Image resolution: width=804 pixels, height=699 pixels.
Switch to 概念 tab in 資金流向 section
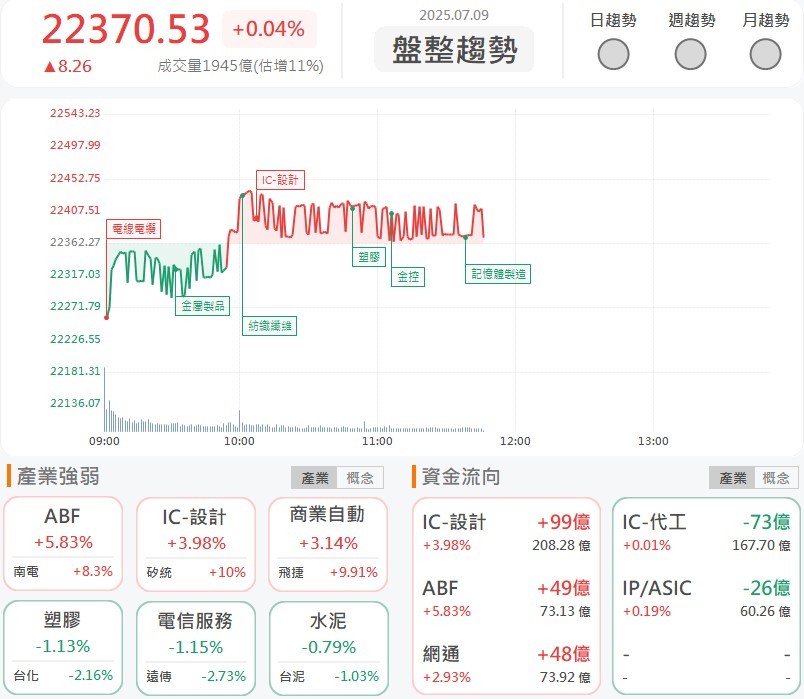pos(776,478)
